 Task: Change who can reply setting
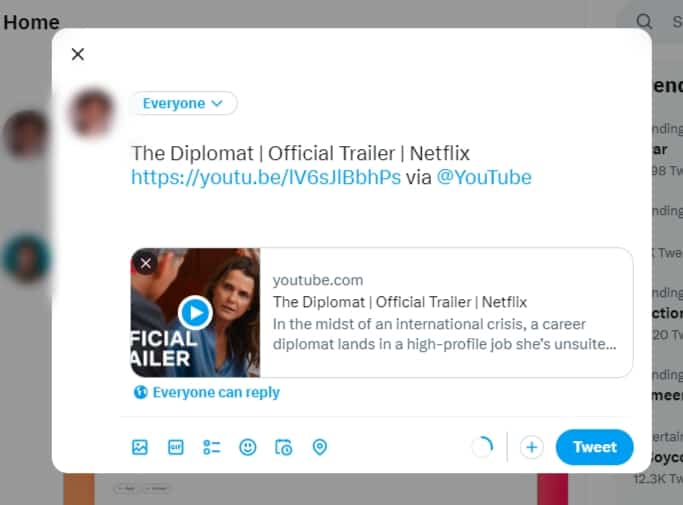pos(207,392)
